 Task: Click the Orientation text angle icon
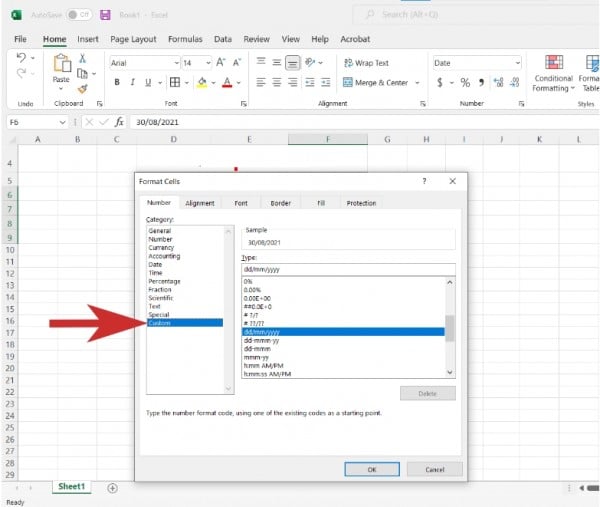pyautogui.click(x=310, y=62)
